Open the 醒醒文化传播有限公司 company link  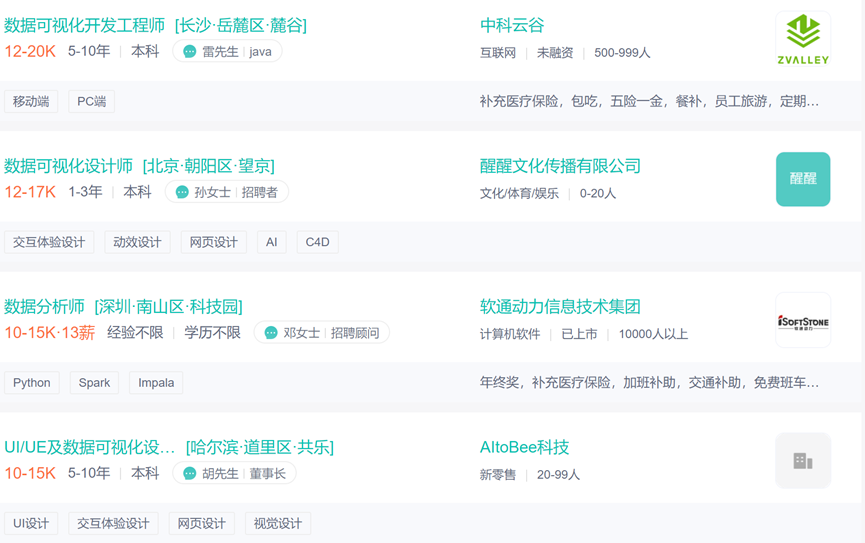click(x=560, y=166)
